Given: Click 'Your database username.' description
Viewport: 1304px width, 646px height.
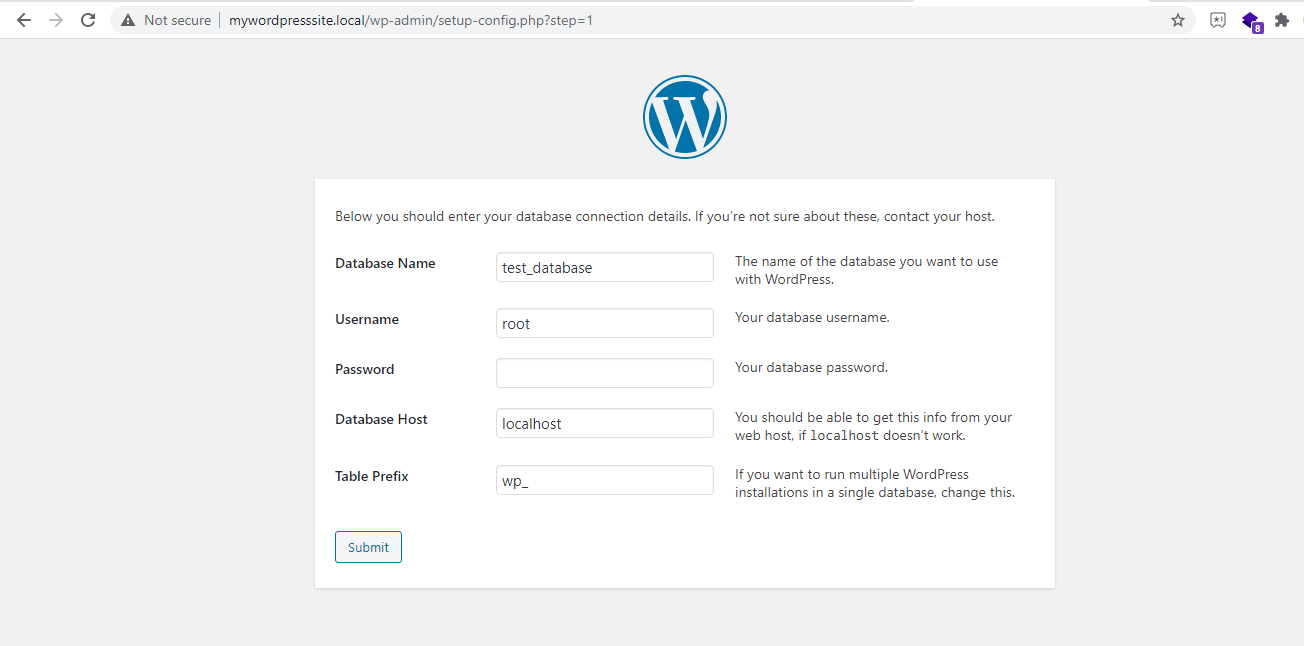Looking at the screenshot, I should tap(812, 317).
